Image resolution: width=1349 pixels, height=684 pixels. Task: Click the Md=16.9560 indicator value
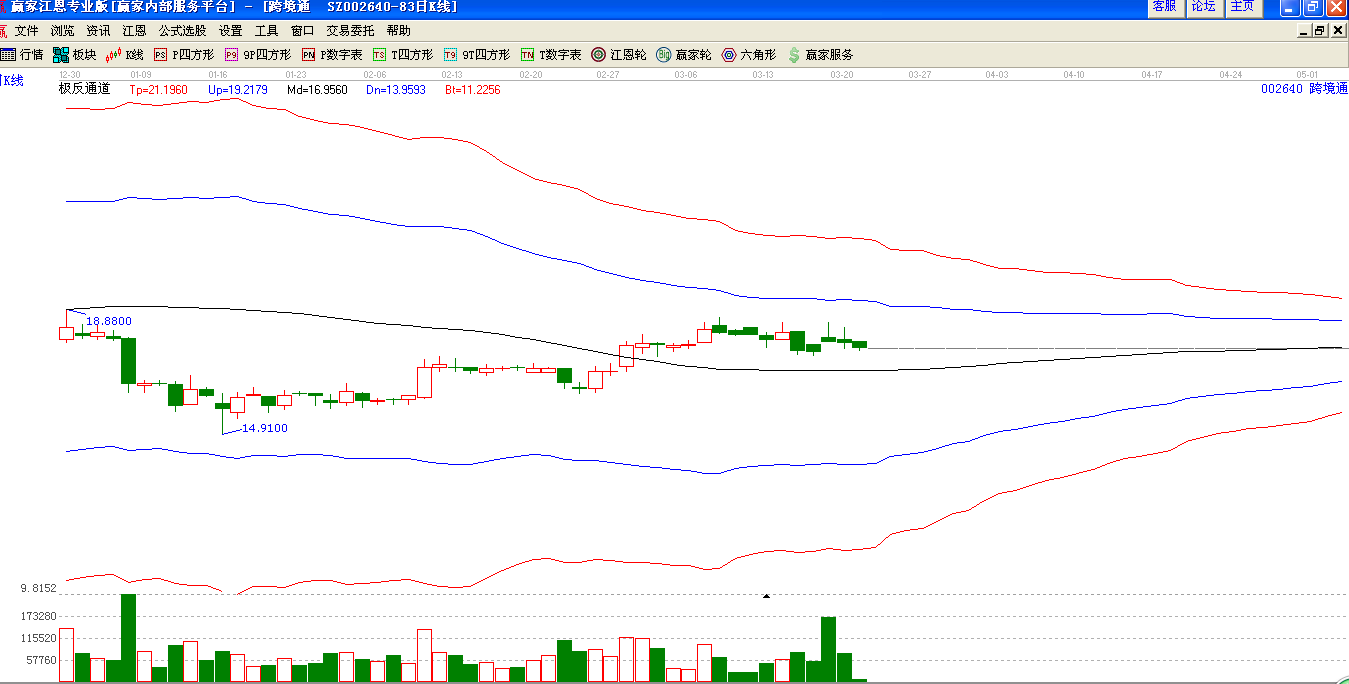[x=317, y=89]
